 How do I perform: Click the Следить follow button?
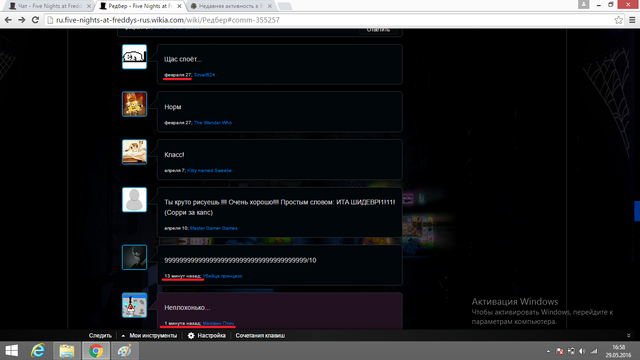100,336
